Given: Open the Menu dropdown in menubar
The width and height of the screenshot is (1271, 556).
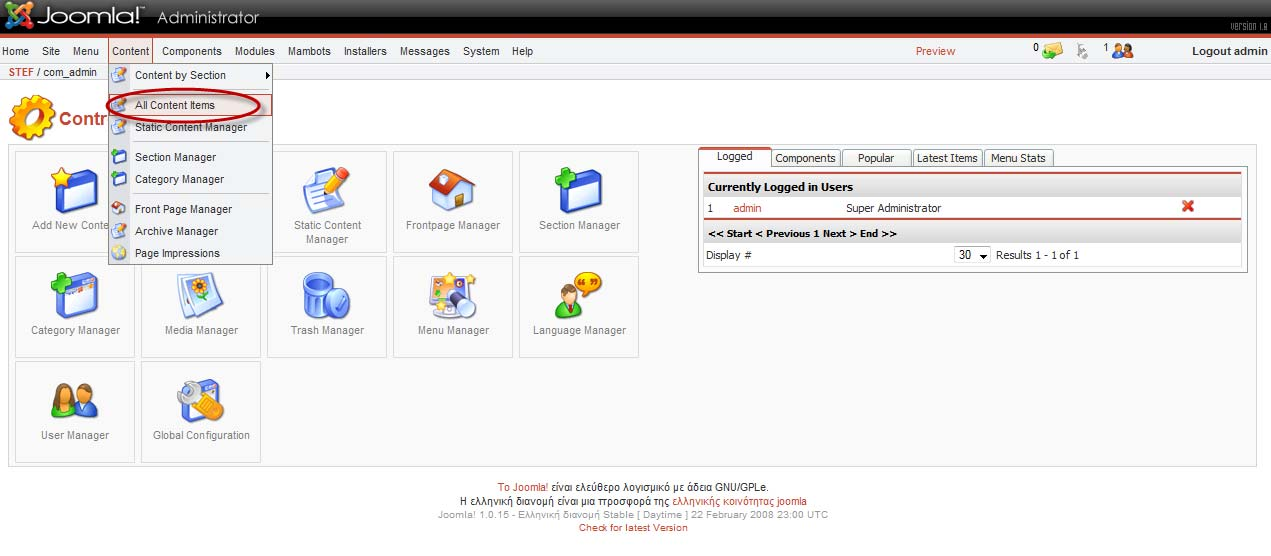Looking at the screenshot, I should [86, 51].
